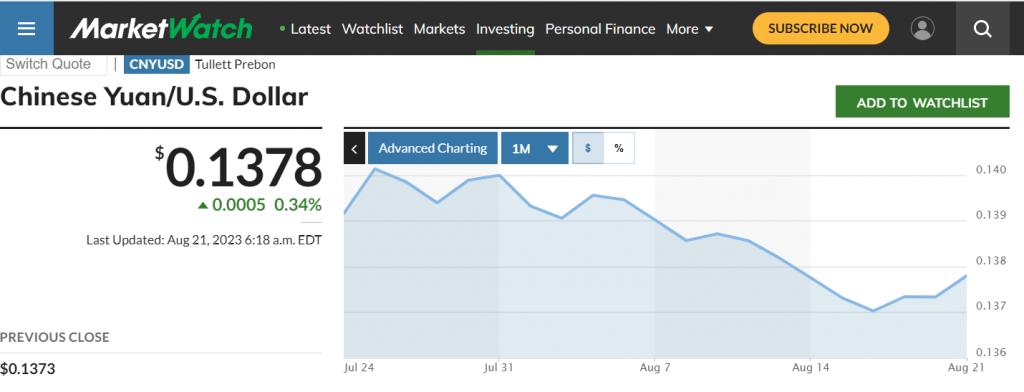Click the Add to Watchlist button
The image size is (1024, 392).
coord(922,102)
